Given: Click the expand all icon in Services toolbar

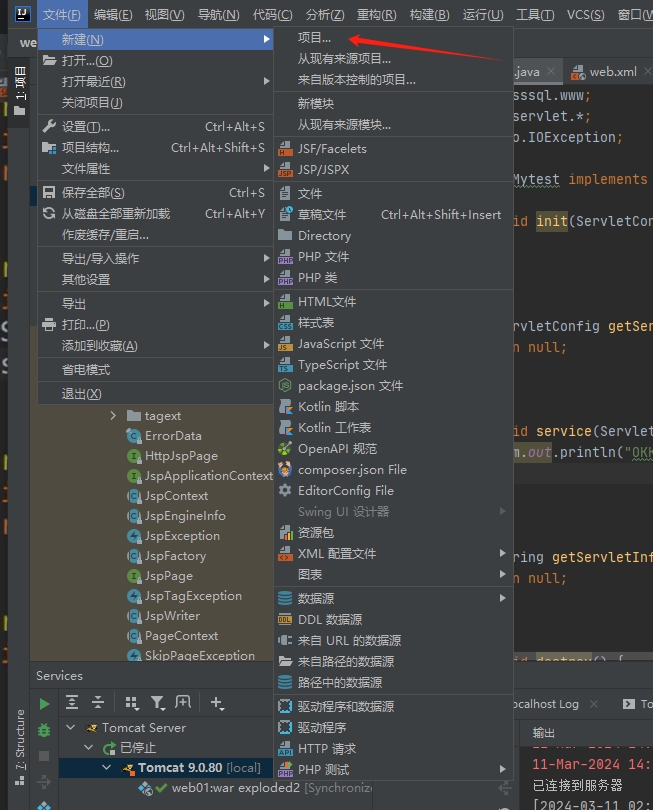Looking at the screenshot, I should pyautogui.click(x=72, y=702).
